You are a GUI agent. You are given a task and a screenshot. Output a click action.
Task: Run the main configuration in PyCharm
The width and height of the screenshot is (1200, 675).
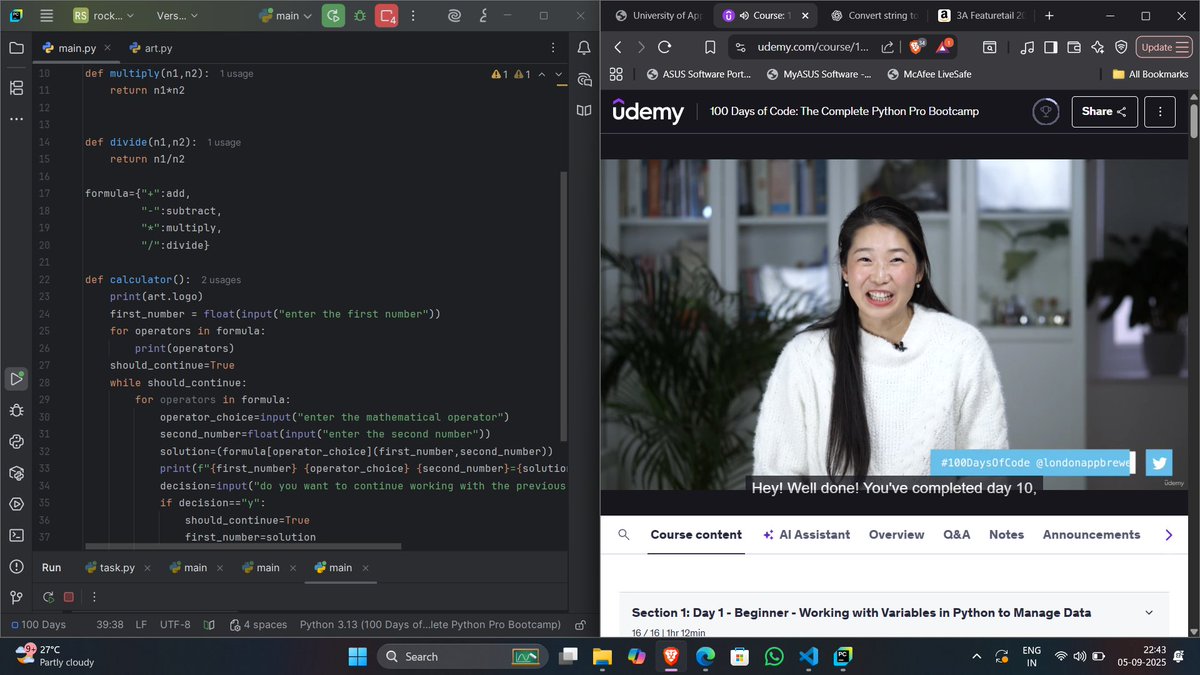pos(332,16)
